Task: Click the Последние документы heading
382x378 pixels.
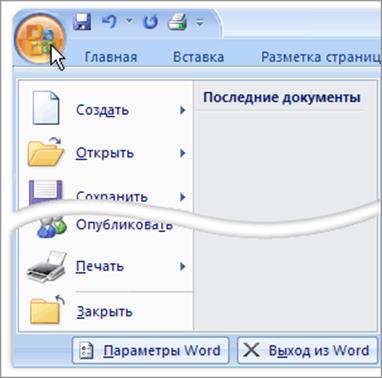Action: [x=282, y=98]
